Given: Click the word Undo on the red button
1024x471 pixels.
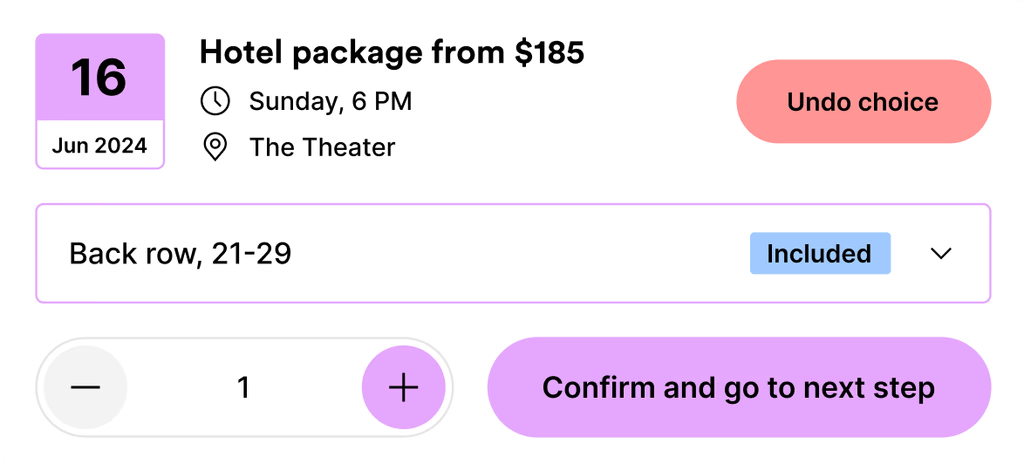Looking at the screenshot, I should point(817,102).
